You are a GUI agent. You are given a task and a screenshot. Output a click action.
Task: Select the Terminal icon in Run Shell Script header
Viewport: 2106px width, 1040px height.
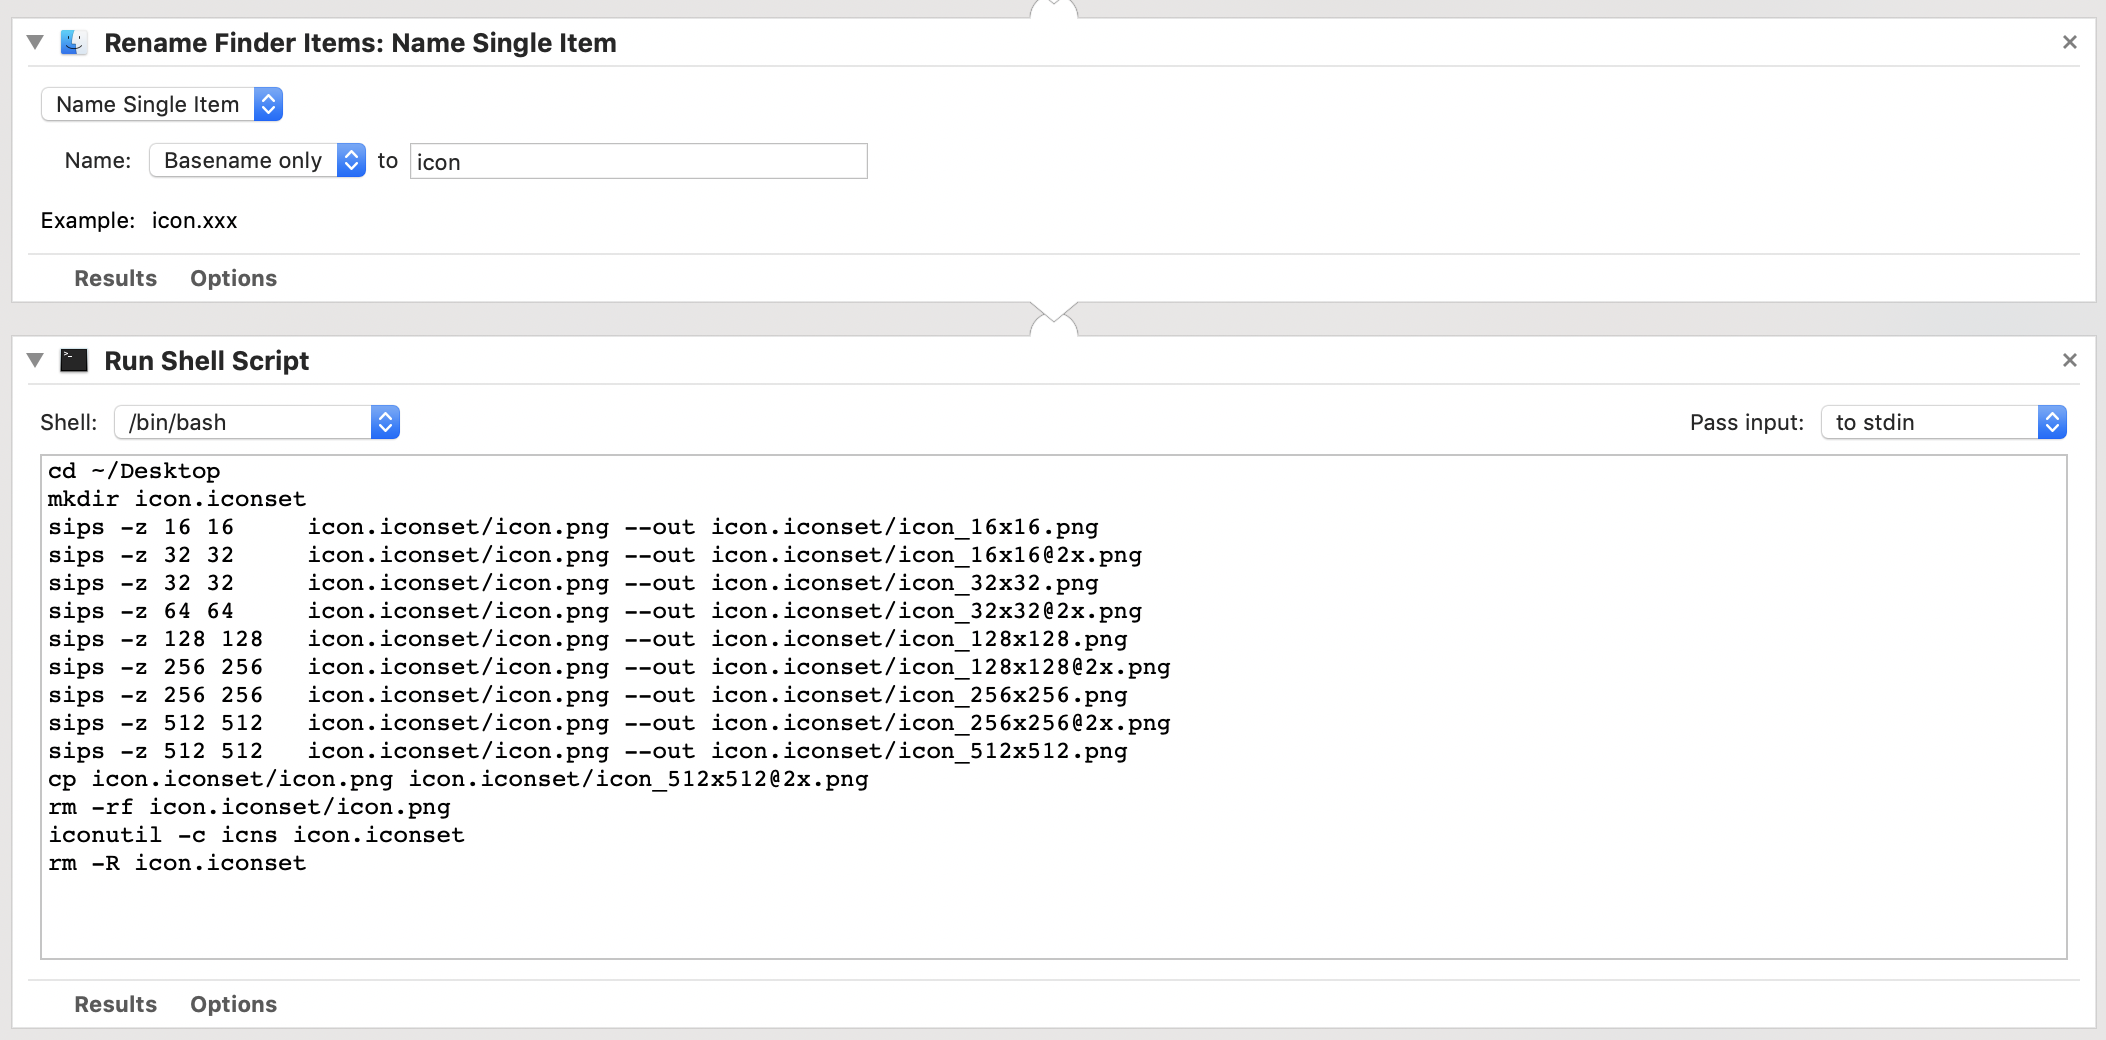click(74, 360)
